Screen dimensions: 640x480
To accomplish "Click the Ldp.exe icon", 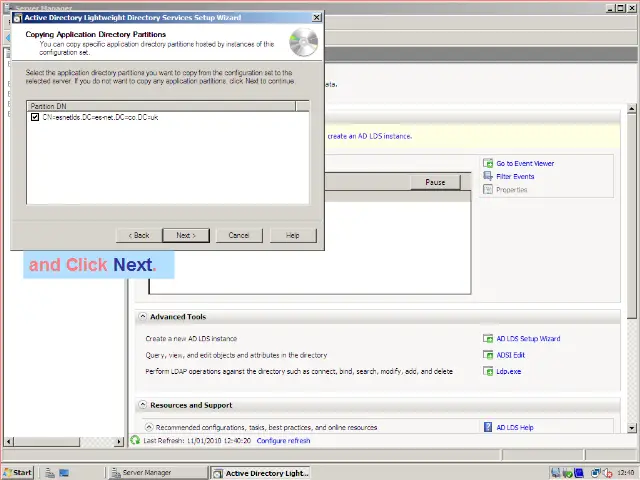I will point(488,371).
